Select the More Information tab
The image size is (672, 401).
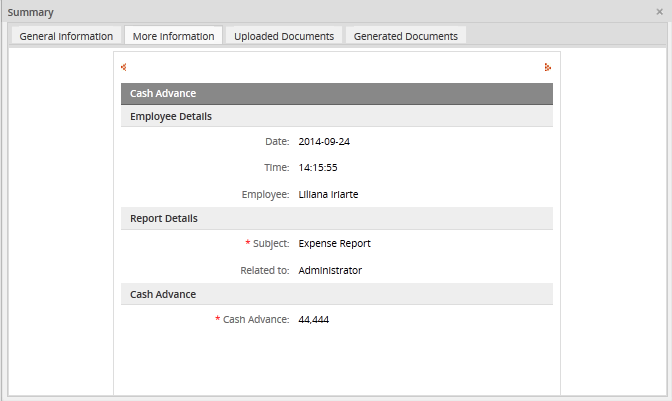[x=173, y=36]
